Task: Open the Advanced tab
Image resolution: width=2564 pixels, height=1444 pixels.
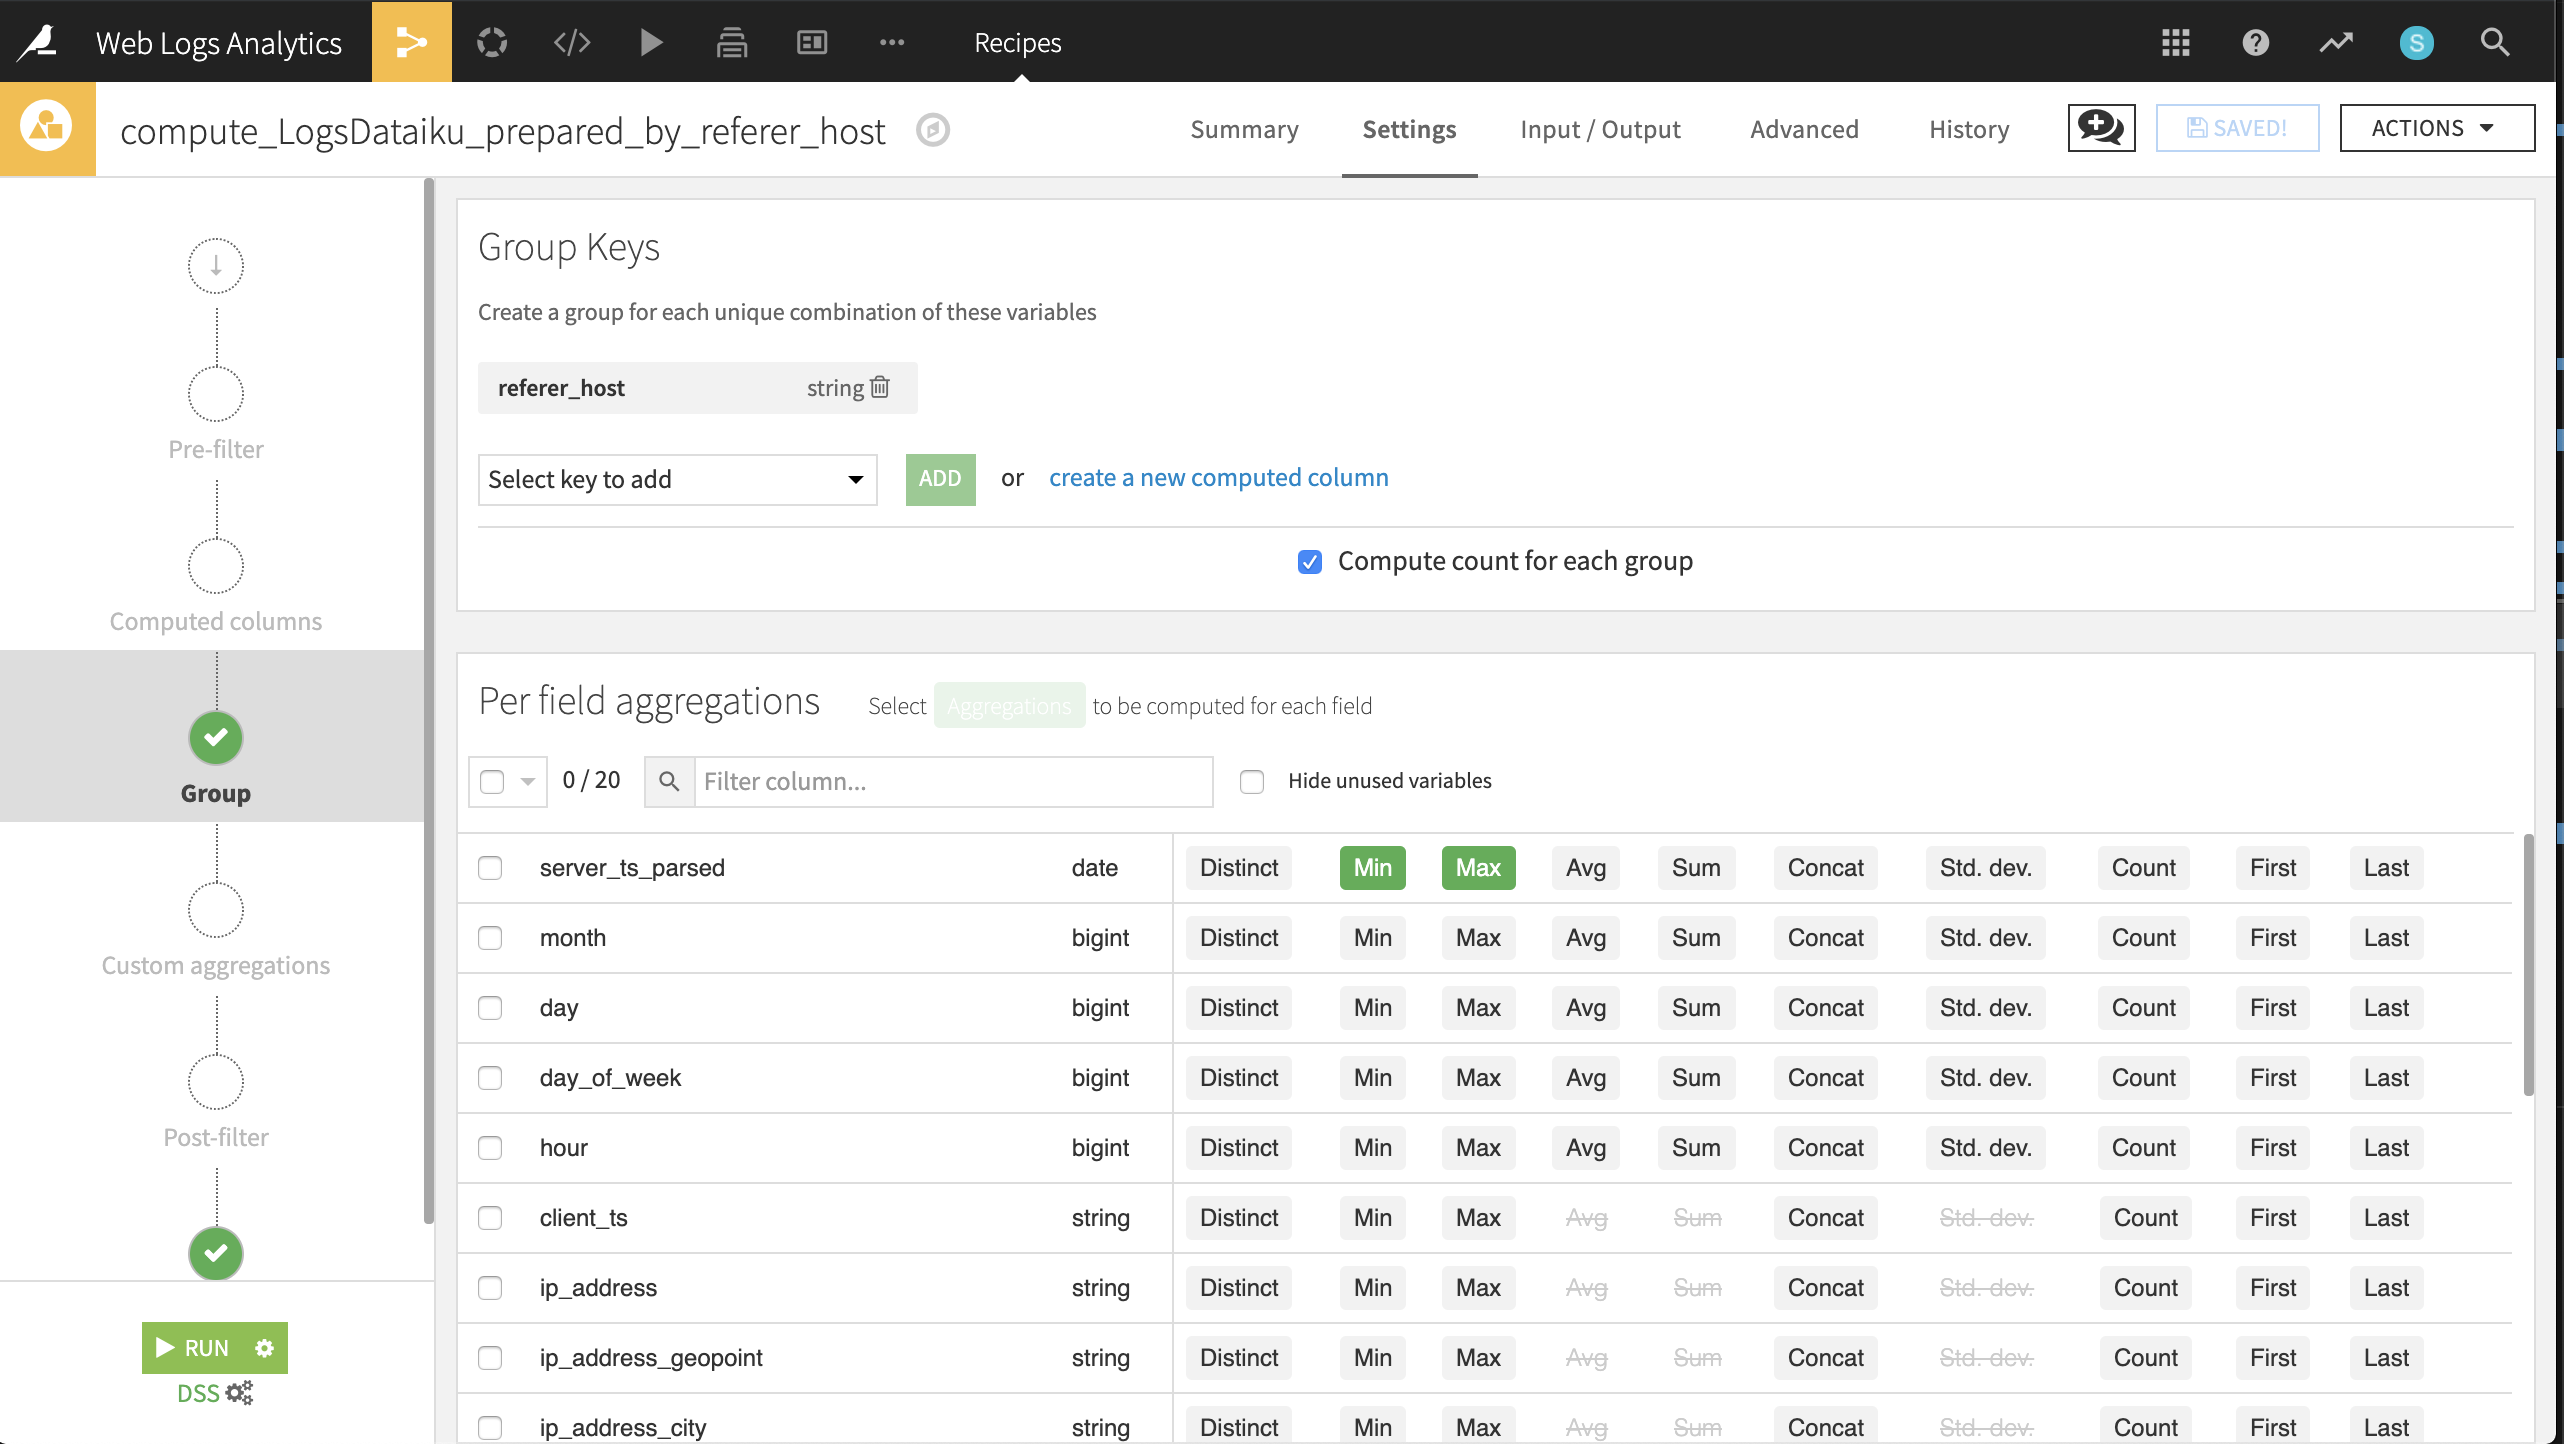Action: 1804,129
